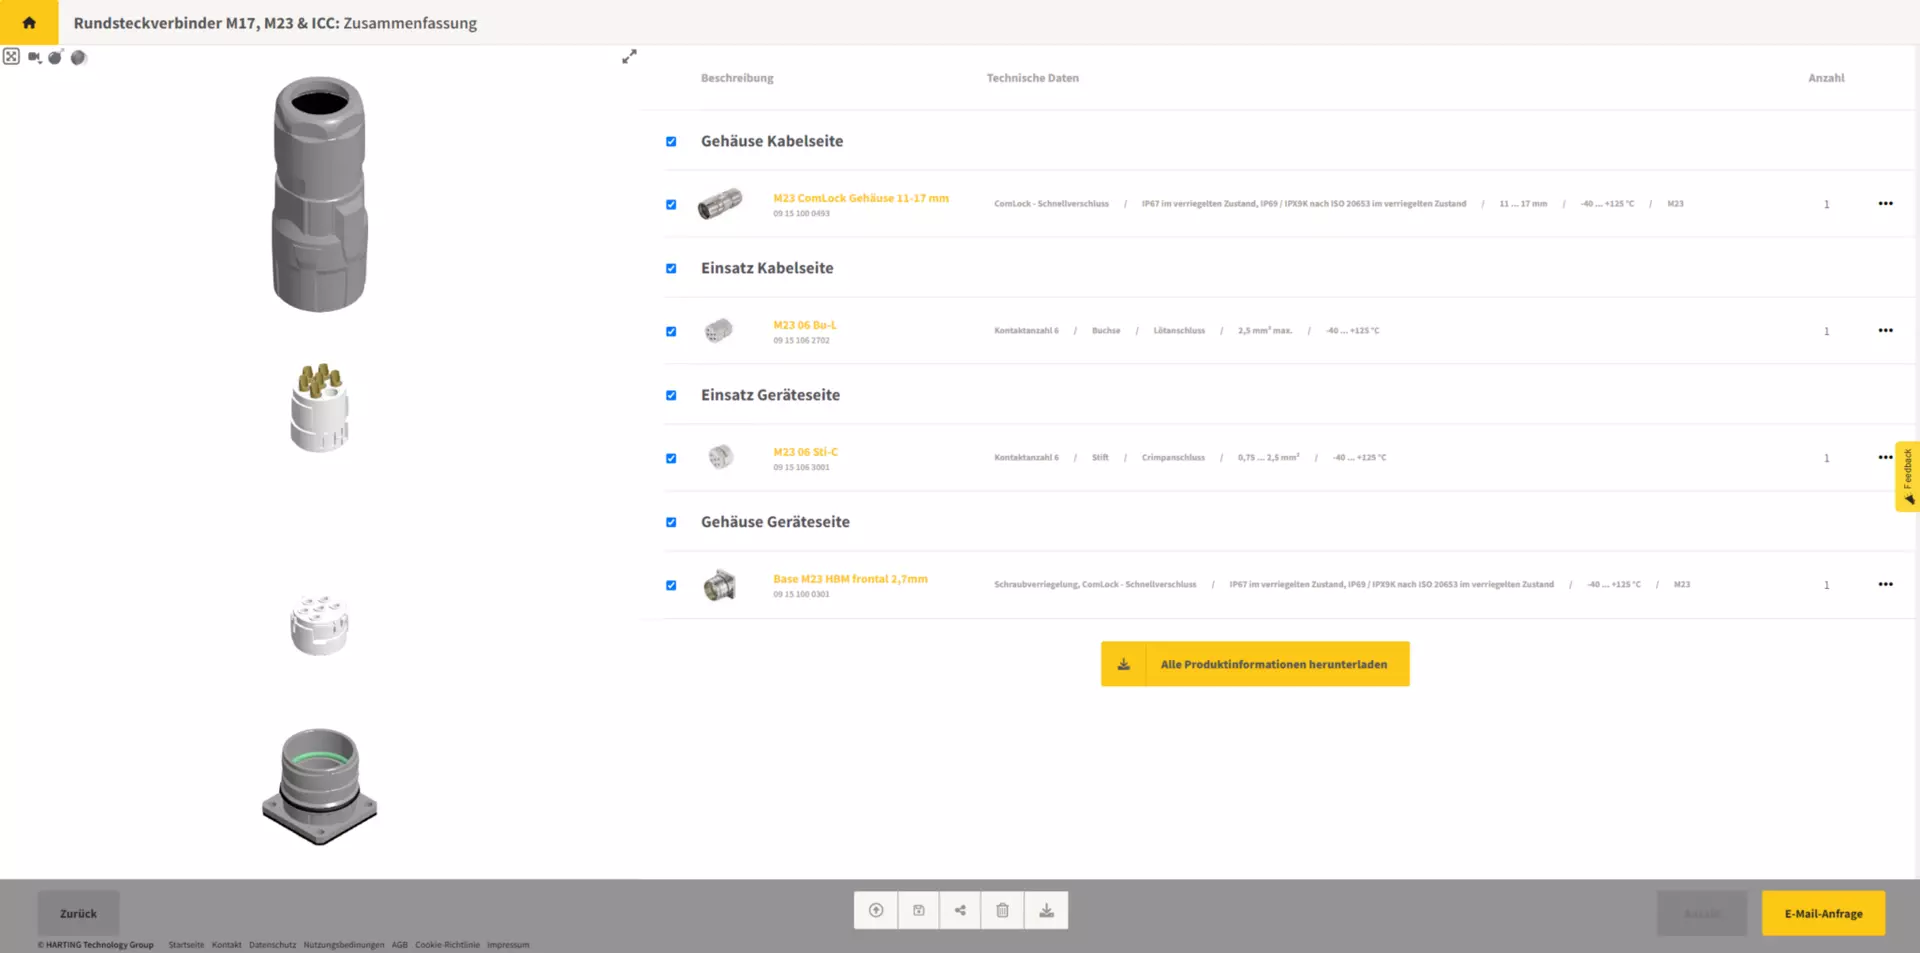Open the Cookie-Richtlinie footer link
Screen dimensions: 1920x953
point(447,944)
